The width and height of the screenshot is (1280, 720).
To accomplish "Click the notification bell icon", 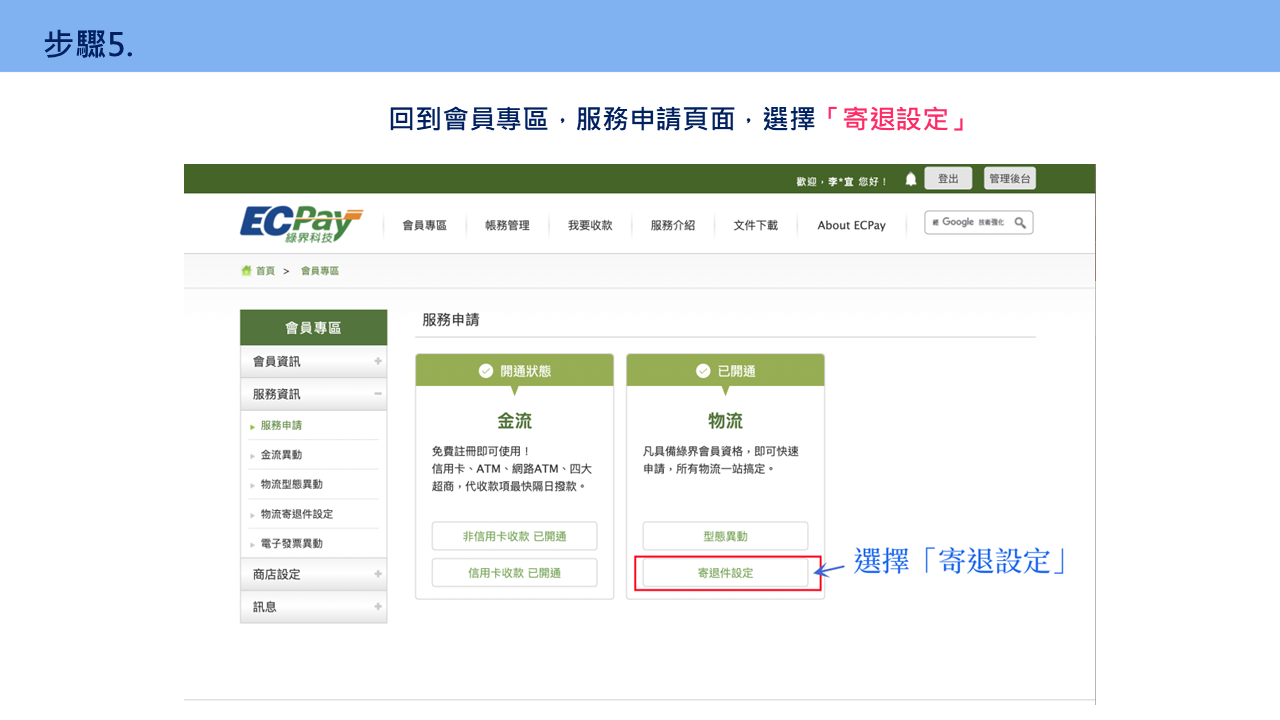I will 910,178.
